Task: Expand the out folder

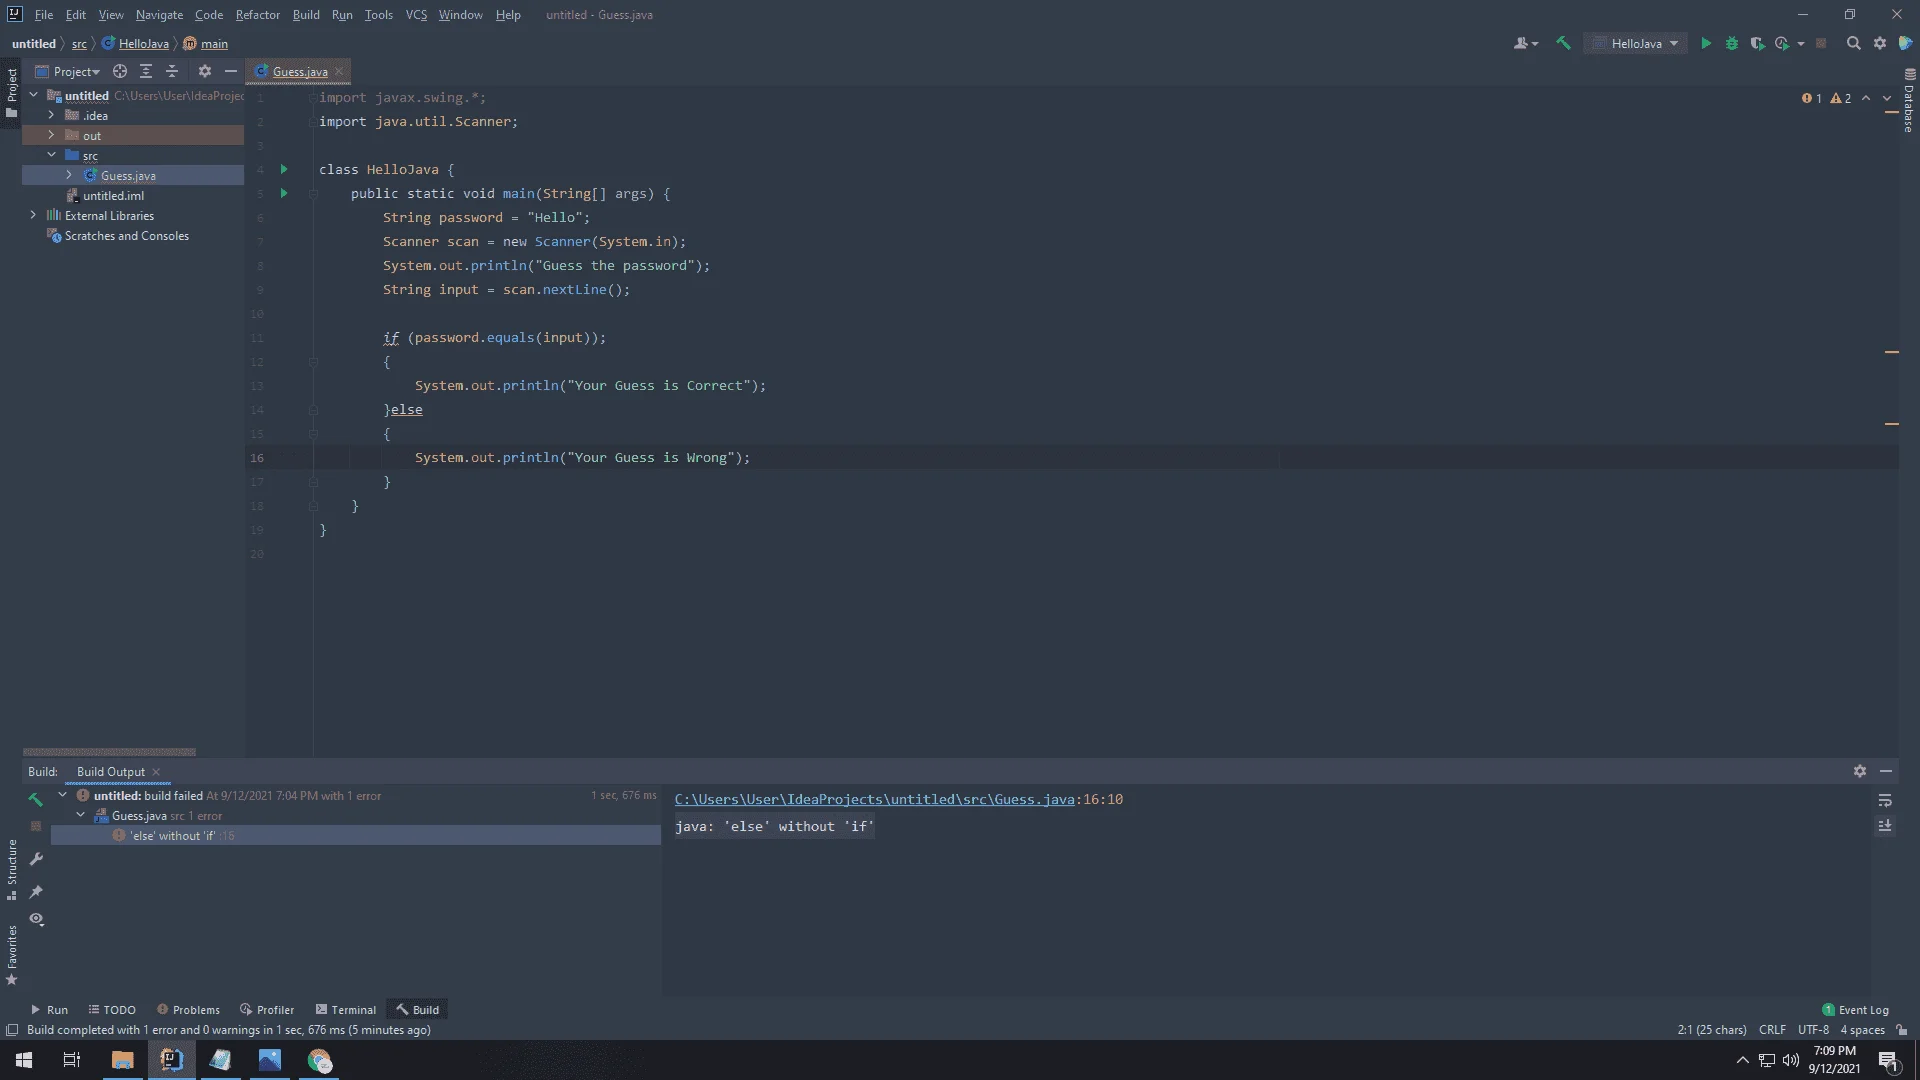Action: click(51, 135)
